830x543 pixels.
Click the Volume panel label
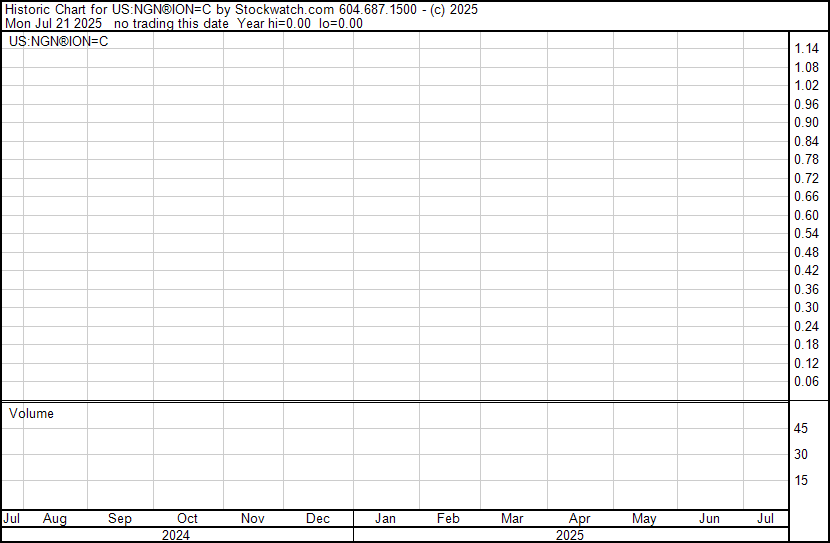click(x=31, y=413)
